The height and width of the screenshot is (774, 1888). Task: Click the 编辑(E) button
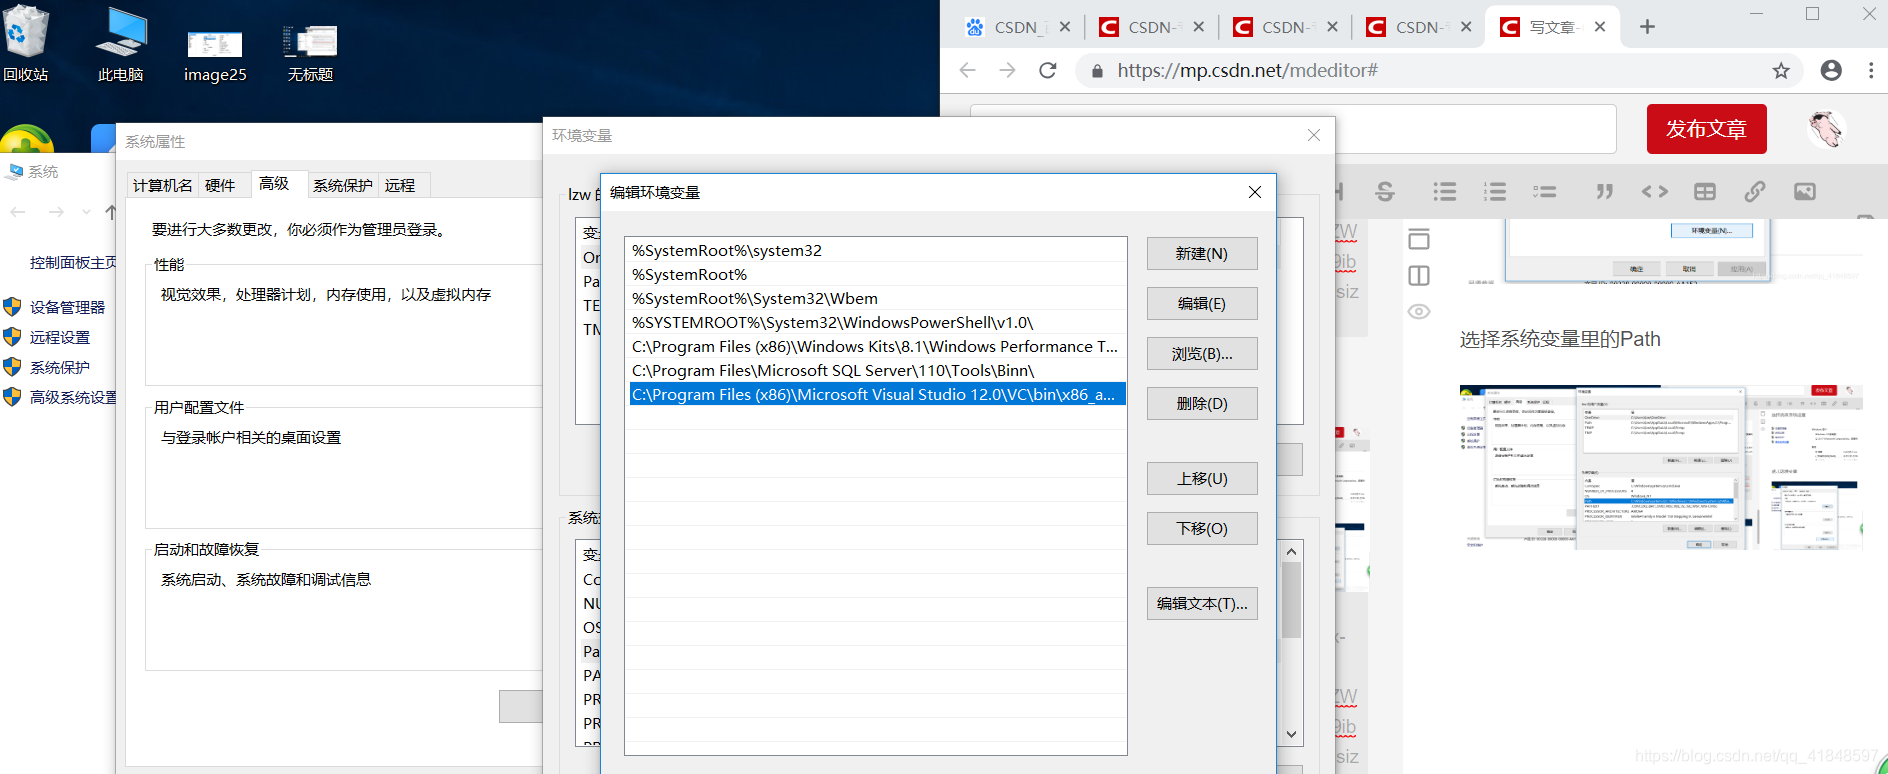(1202, 304)
